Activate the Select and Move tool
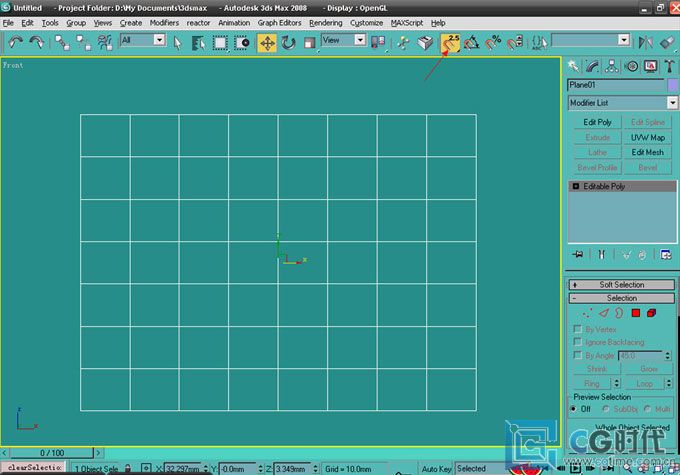 [x=267, y=42]
